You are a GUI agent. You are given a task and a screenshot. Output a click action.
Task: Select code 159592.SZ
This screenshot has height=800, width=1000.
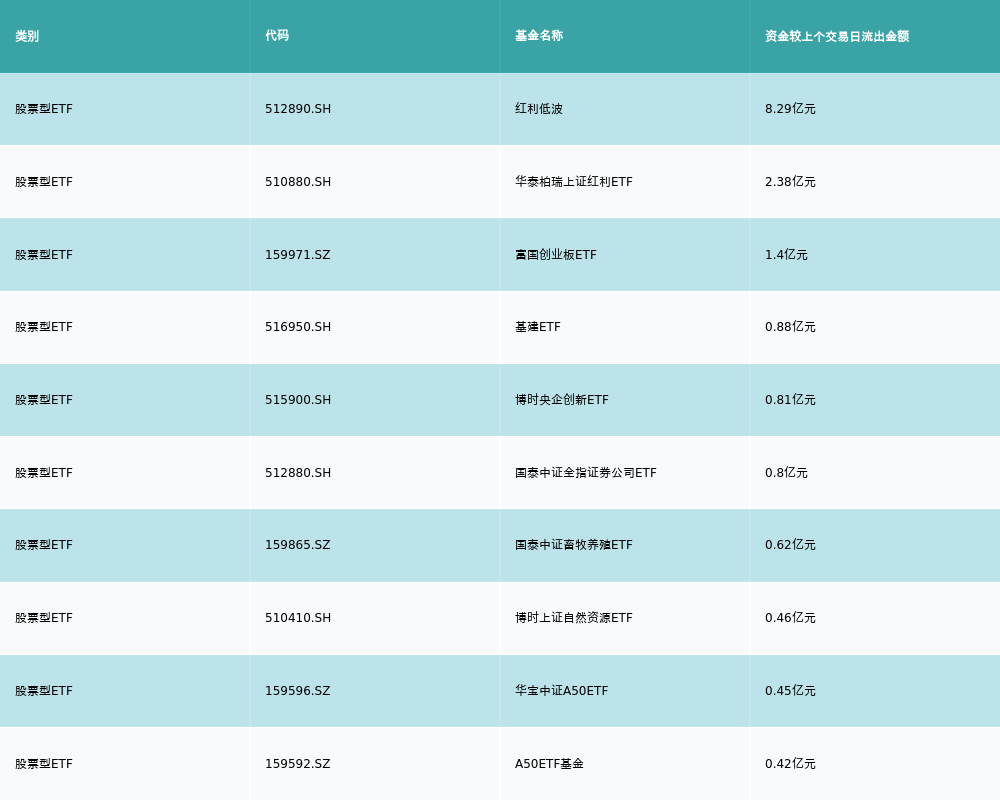[x=298, y=764]
